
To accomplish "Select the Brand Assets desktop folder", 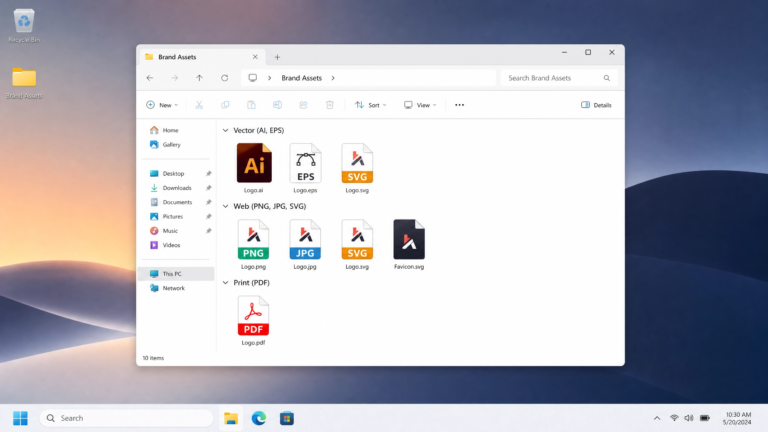I will click(24, 83).
